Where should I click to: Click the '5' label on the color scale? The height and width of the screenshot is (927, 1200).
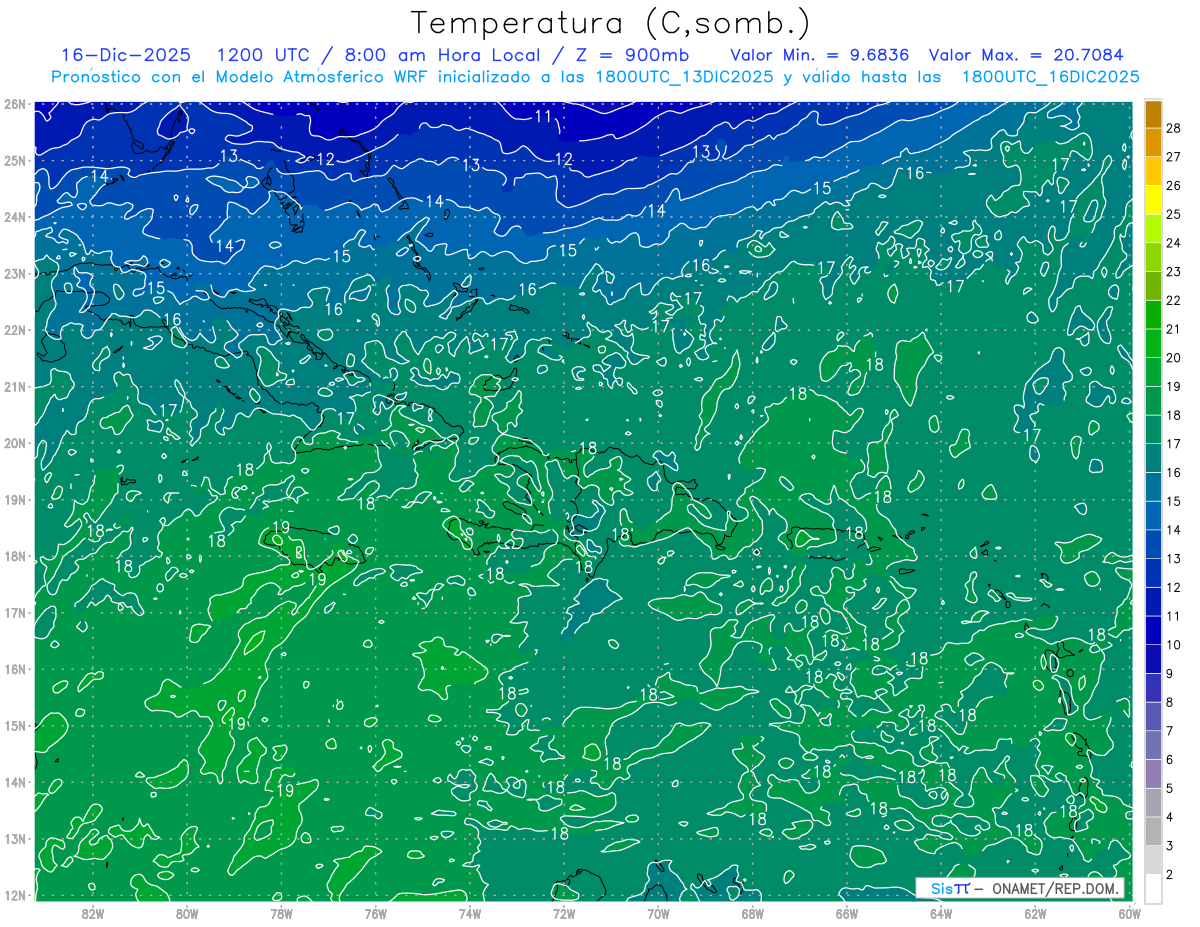[1170, 788]
